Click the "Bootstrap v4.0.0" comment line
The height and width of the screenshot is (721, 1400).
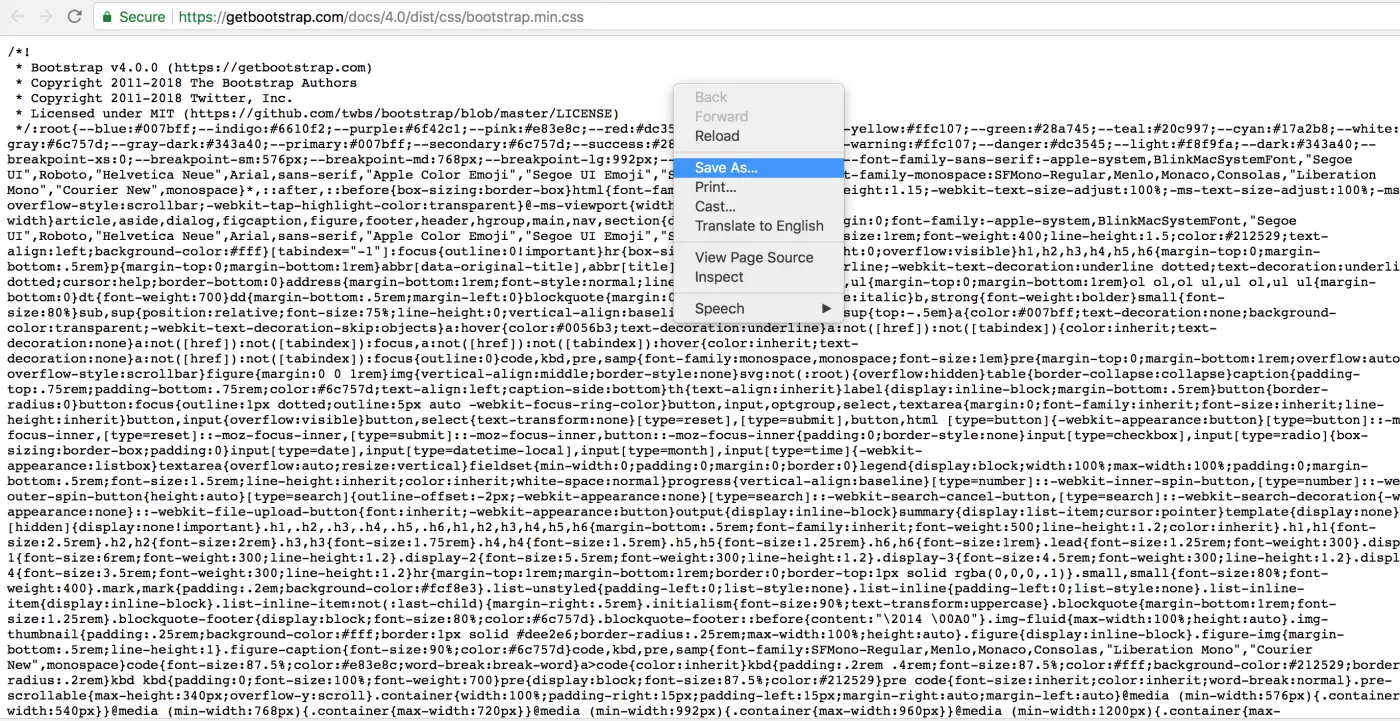[194, 67]
